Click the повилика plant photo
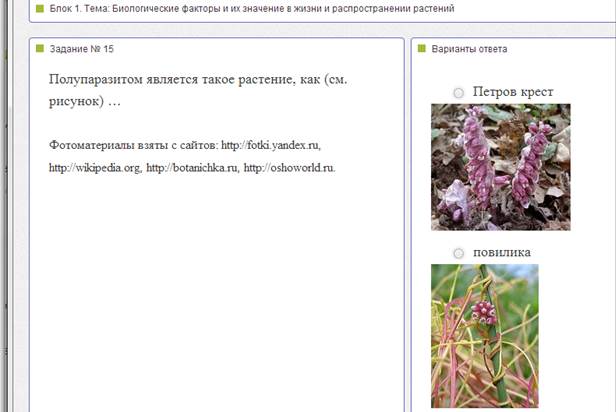 pos(484,336)
